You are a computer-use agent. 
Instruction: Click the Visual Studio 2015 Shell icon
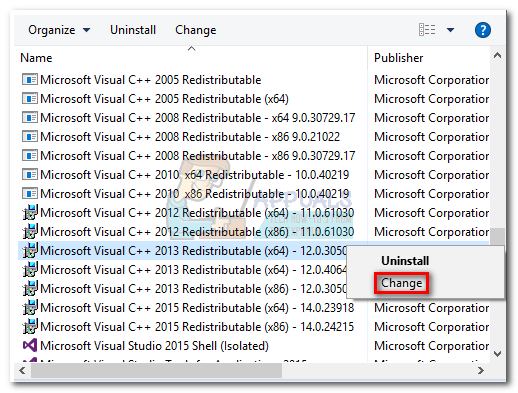(x=30, y=345)
